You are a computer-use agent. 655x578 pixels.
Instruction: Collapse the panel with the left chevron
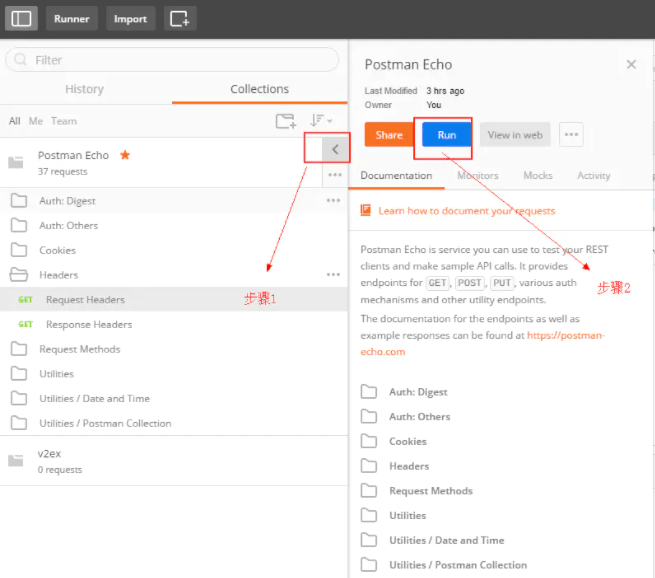pyautogui.click(x=335, y=149)
